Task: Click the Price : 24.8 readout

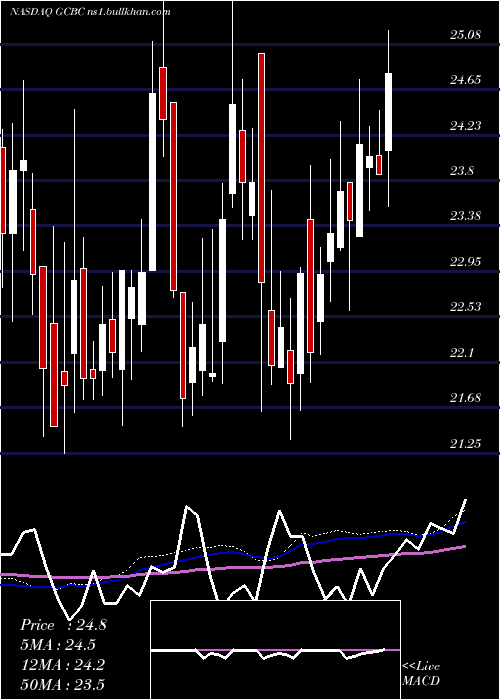Action: coord(63,625)
